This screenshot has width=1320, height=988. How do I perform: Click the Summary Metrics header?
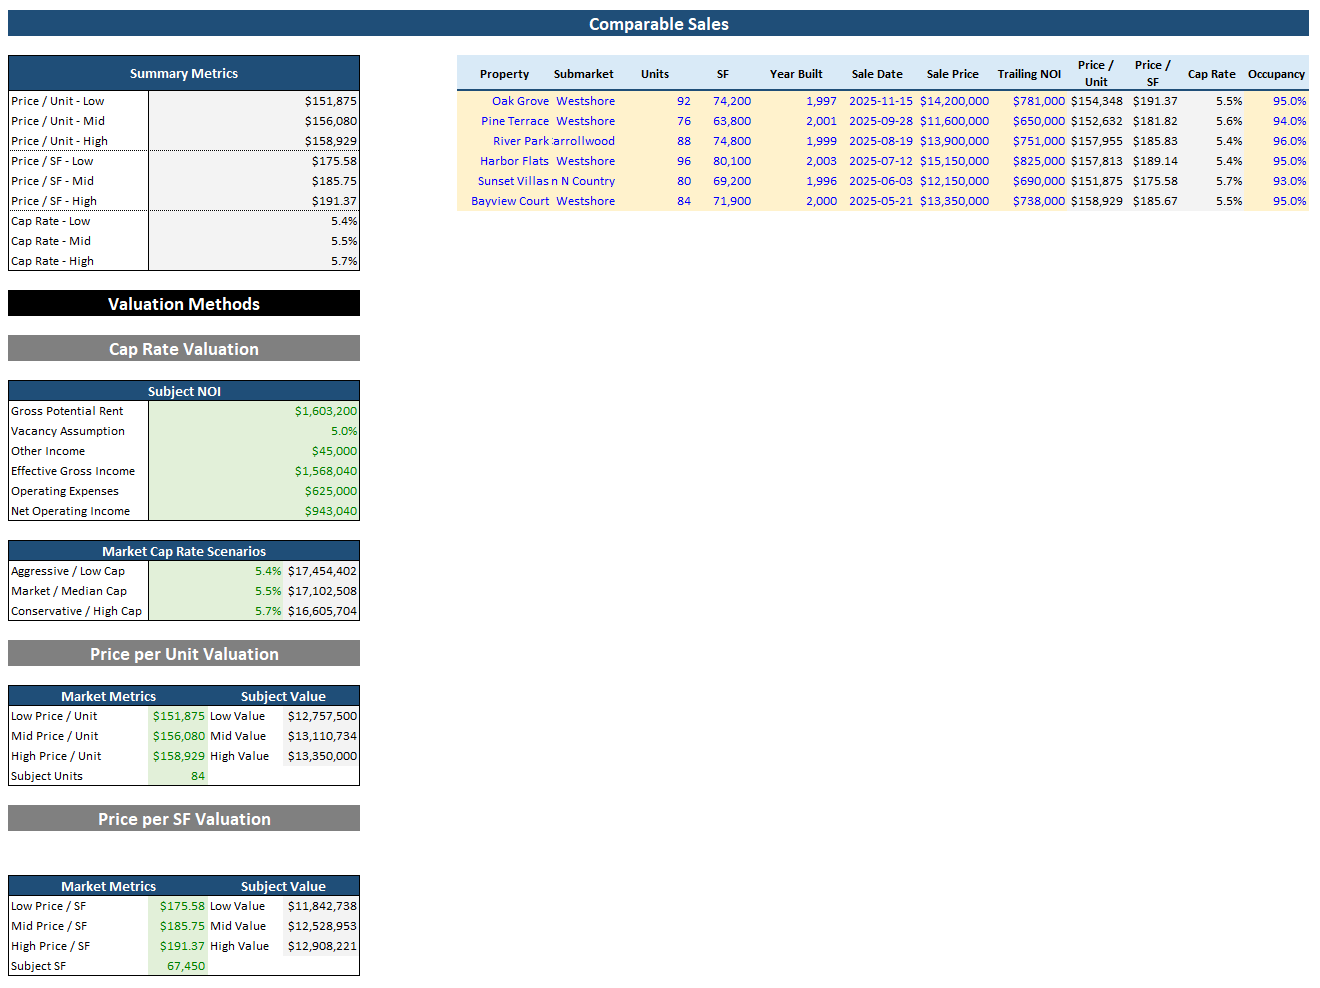183,72
